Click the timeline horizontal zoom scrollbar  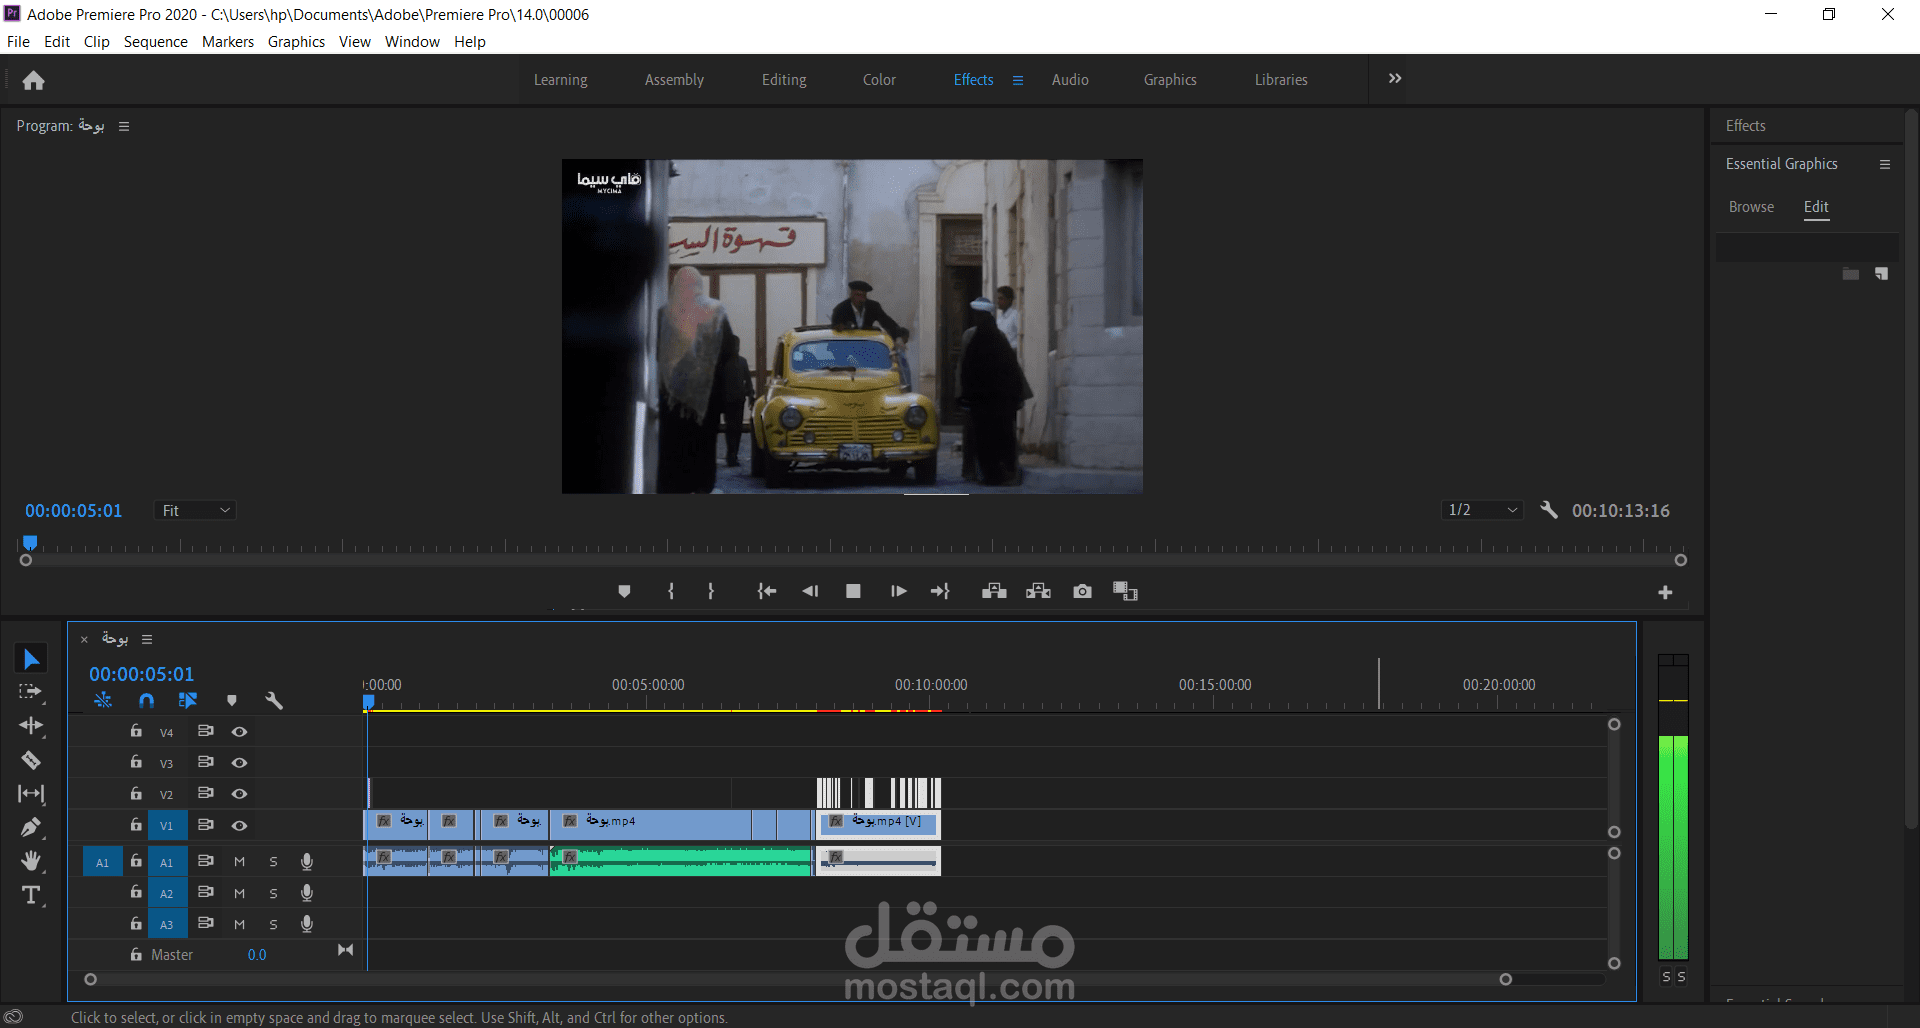pyautogui.click(x=798, y=980)
